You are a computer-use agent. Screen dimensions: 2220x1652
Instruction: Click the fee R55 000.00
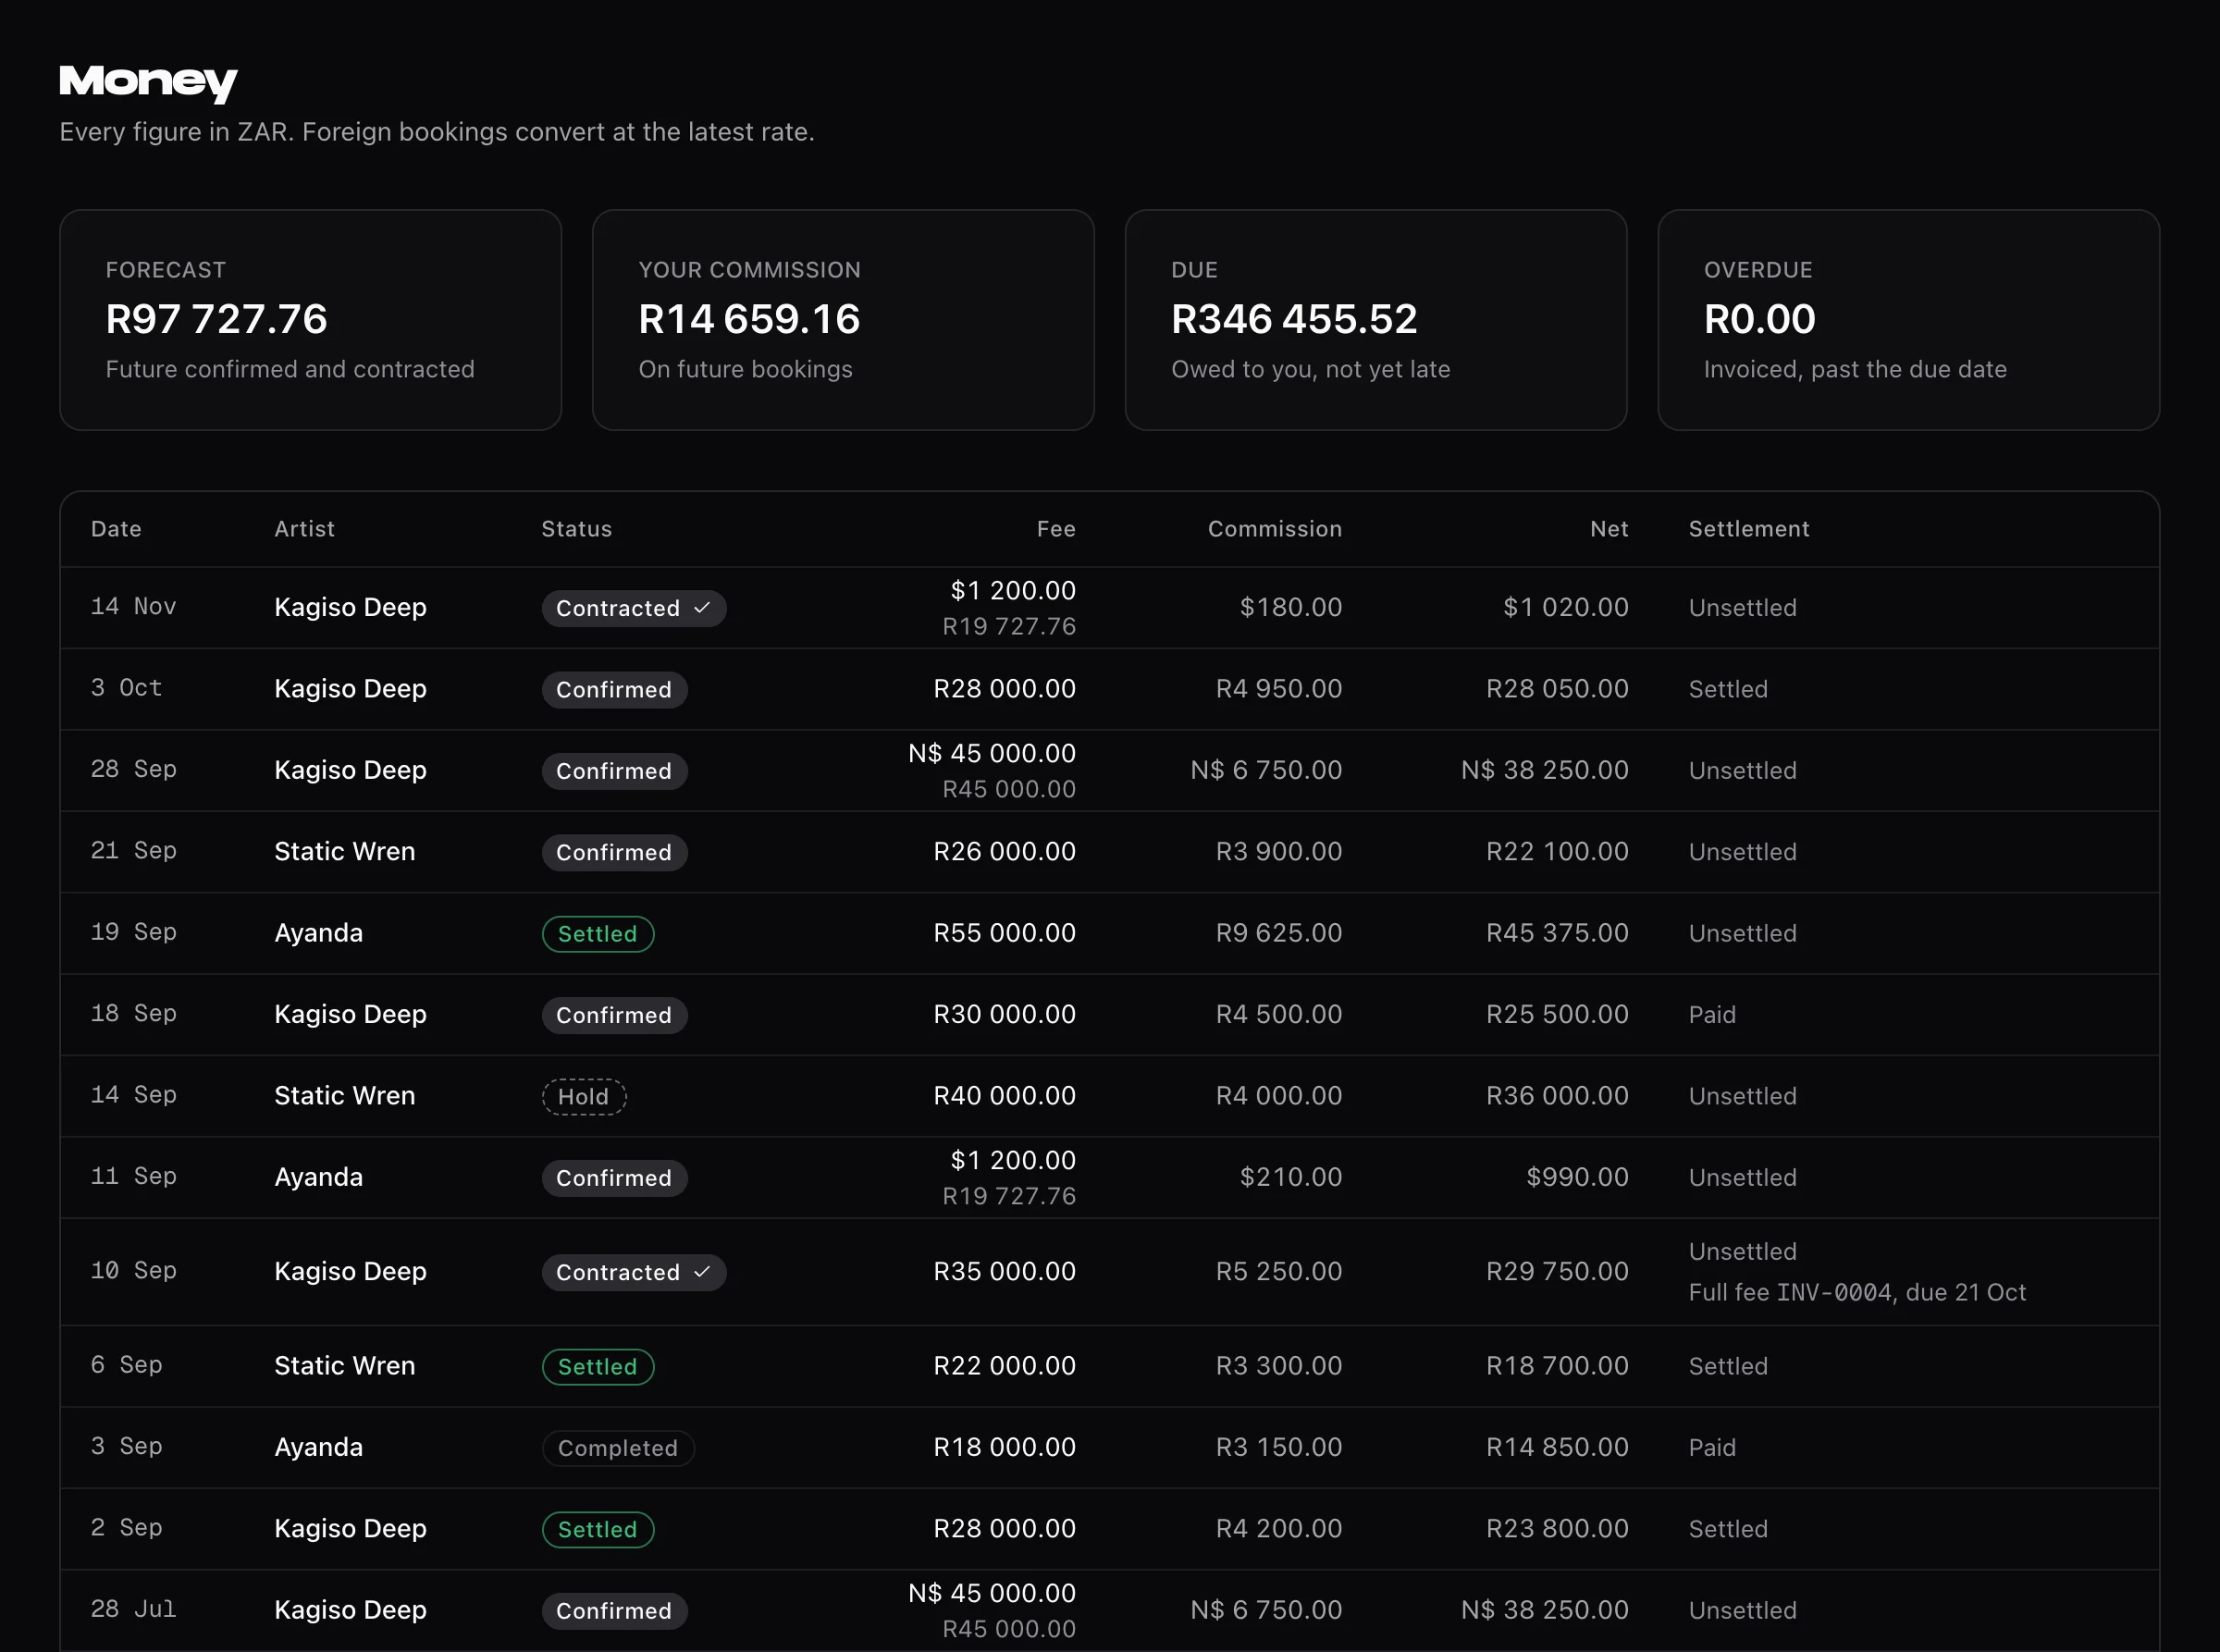1004,933
